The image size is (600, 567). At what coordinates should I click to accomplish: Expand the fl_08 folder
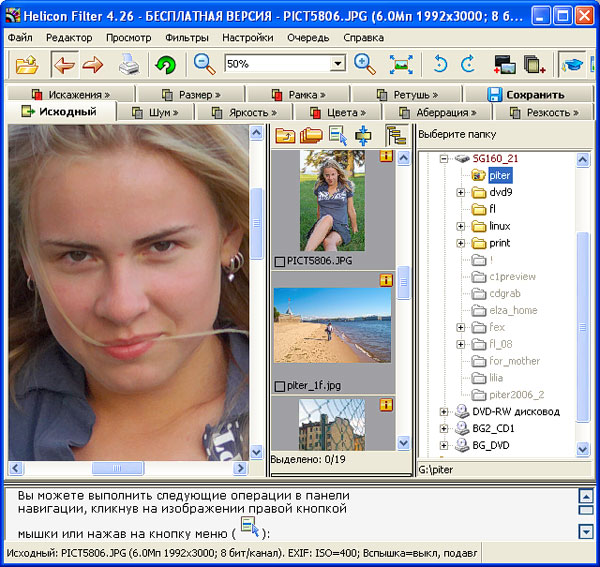(x=460, y=344)
